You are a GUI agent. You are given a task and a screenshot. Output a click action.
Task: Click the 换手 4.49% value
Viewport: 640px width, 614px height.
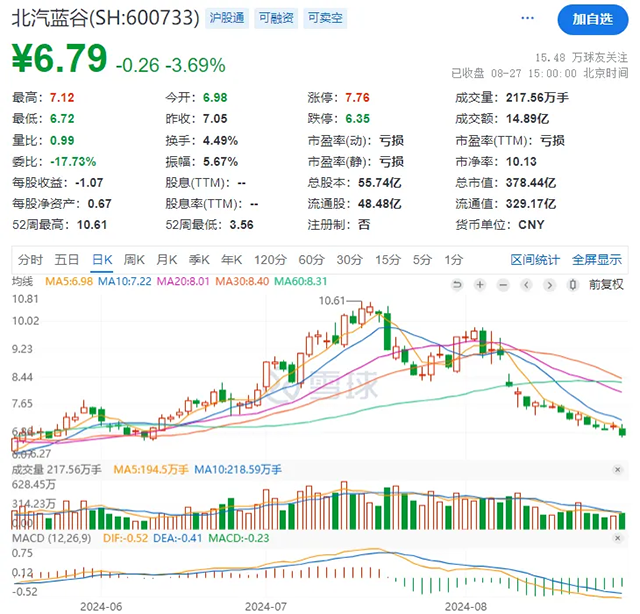[220, 140]
